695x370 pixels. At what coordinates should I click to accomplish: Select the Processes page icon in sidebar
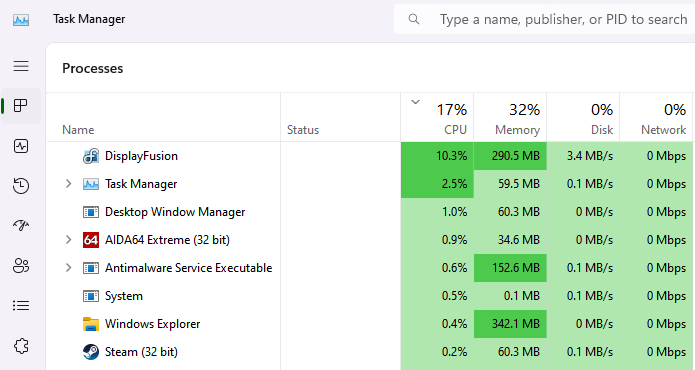pyautogui.click(x=21, y=105)
